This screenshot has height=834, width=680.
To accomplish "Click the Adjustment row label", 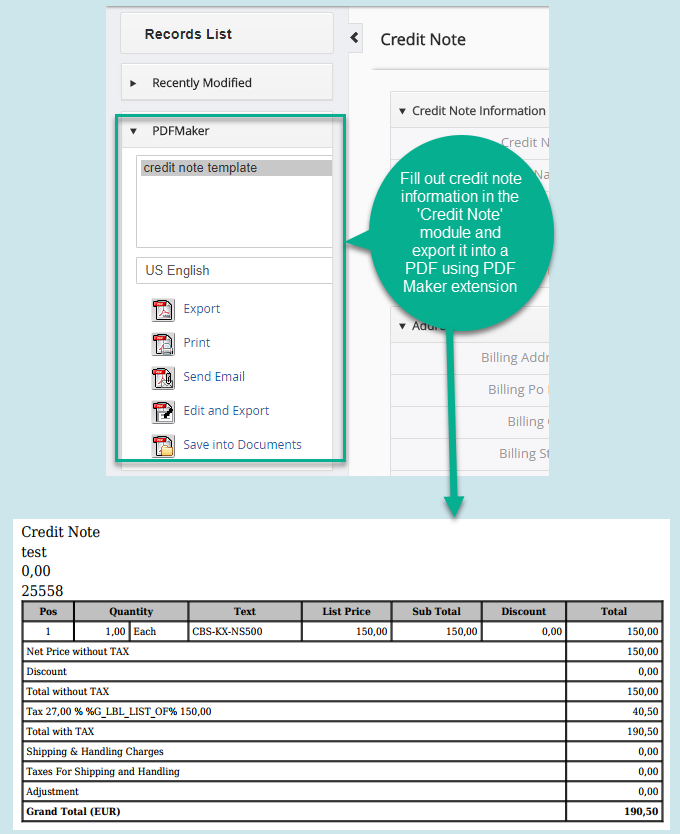I will point(52,792).
